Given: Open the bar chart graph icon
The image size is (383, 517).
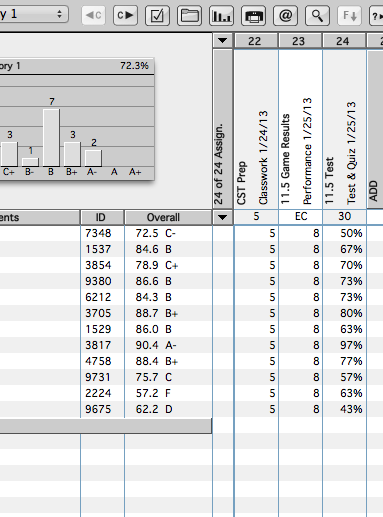Looking at the screenshot, I should (221, 15).
